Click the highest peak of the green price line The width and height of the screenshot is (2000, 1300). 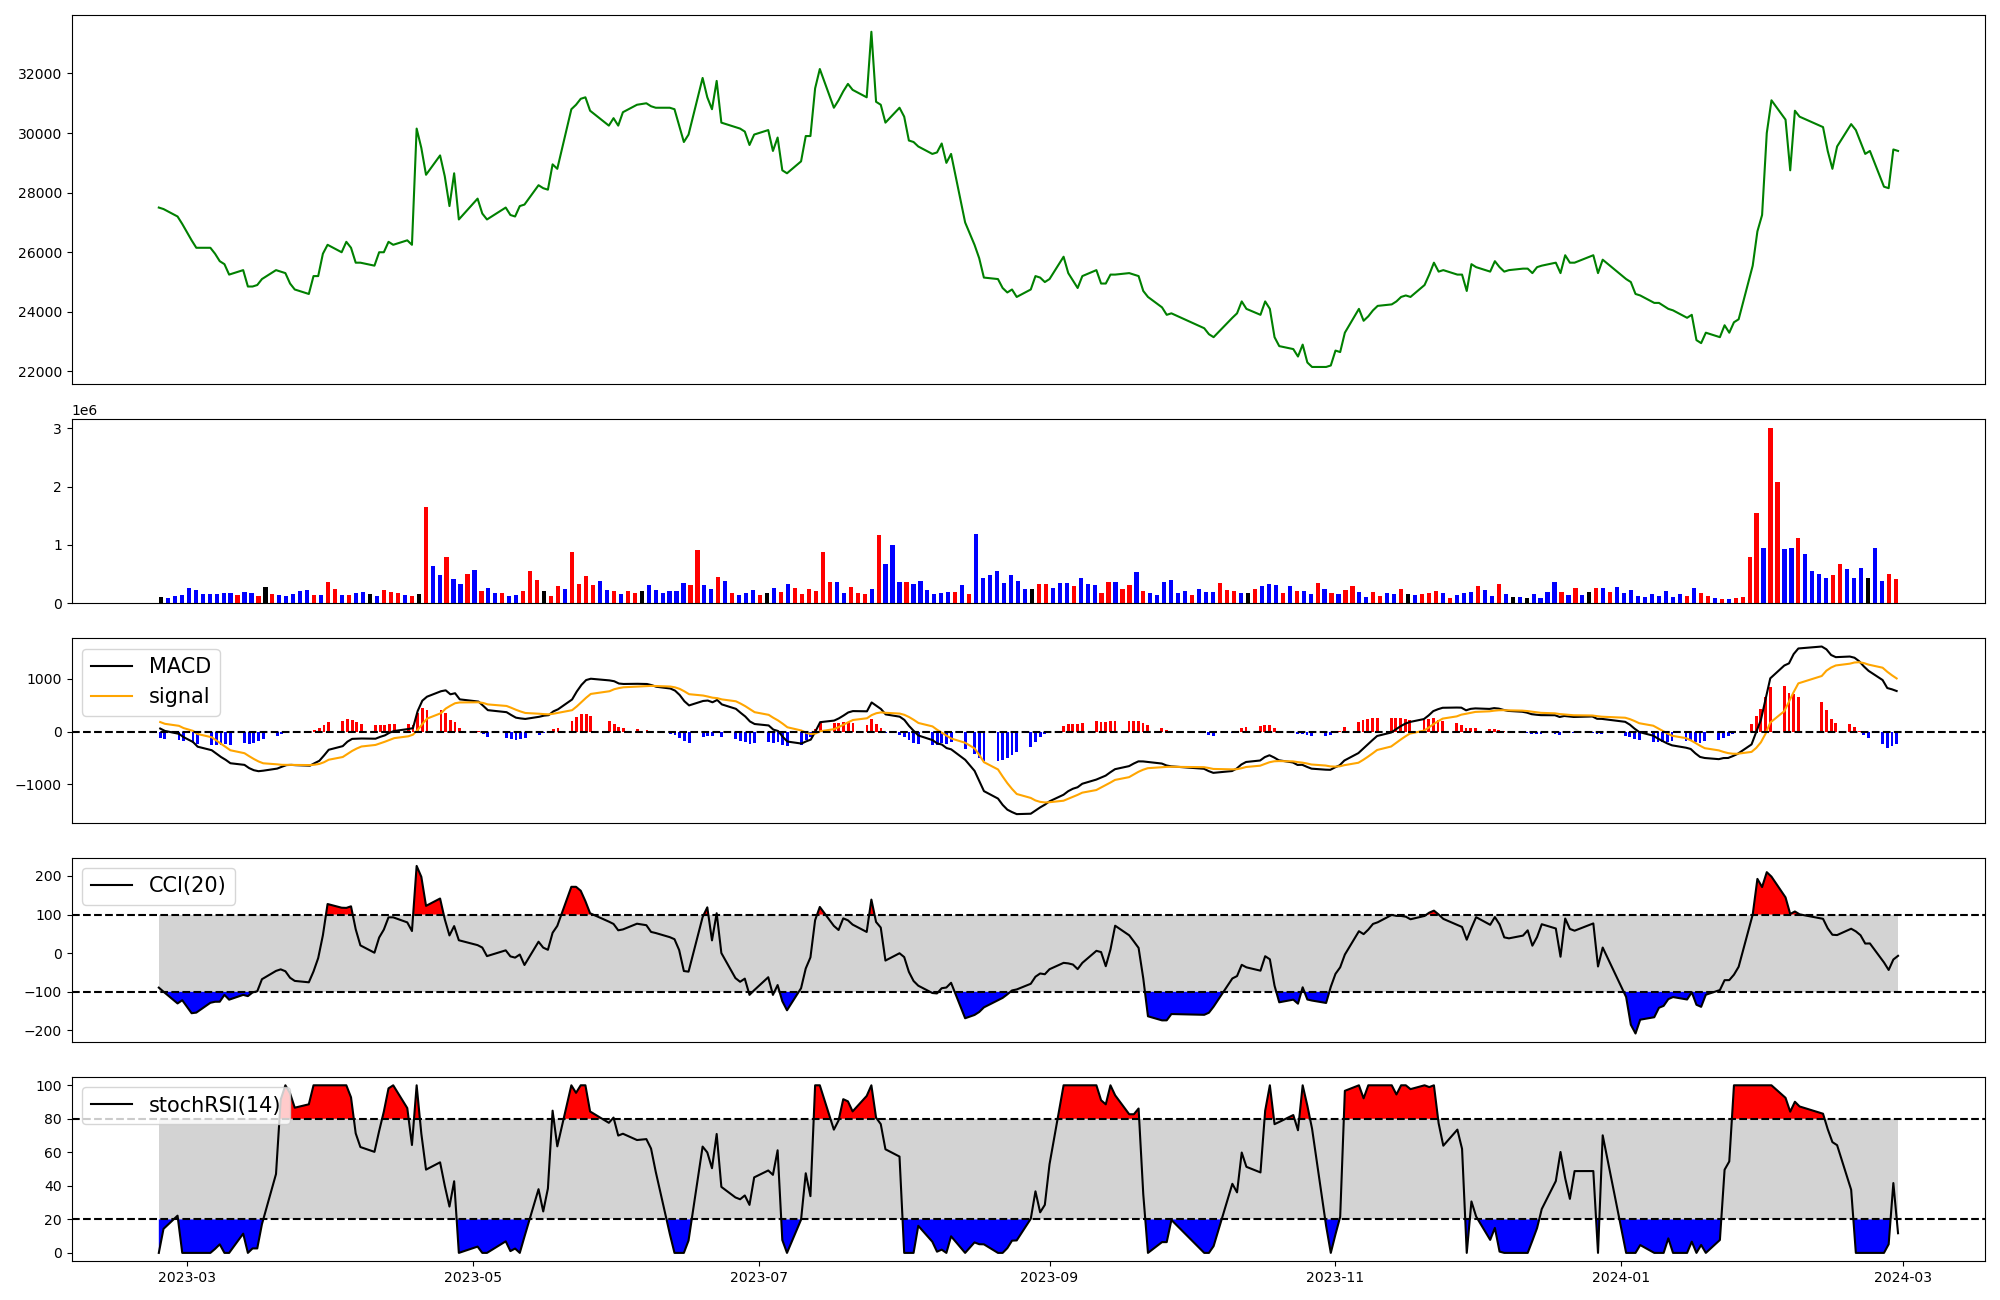pos(871,33)
